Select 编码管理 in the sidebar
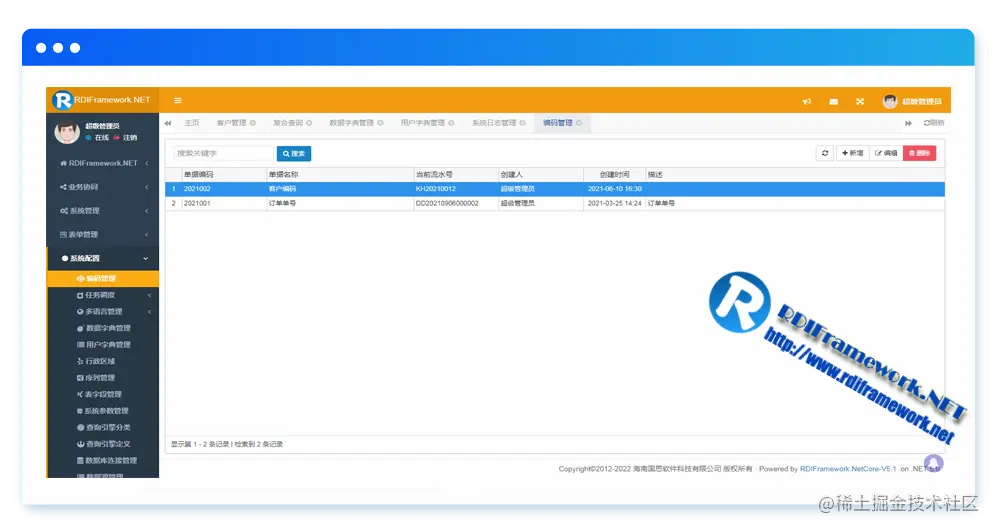Viewport: 996px width, 531px height. click(103, 279)
